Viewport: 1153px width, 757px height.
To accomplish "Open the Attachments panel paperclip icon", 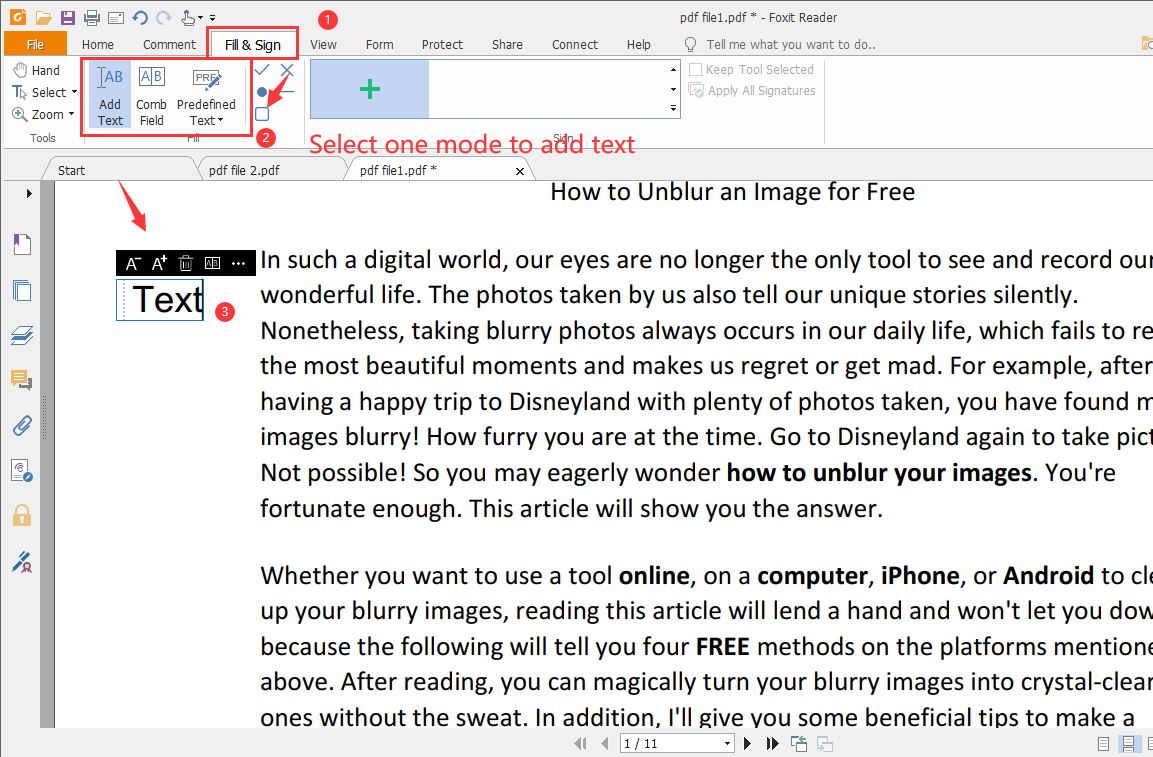I will coord(22,425).
